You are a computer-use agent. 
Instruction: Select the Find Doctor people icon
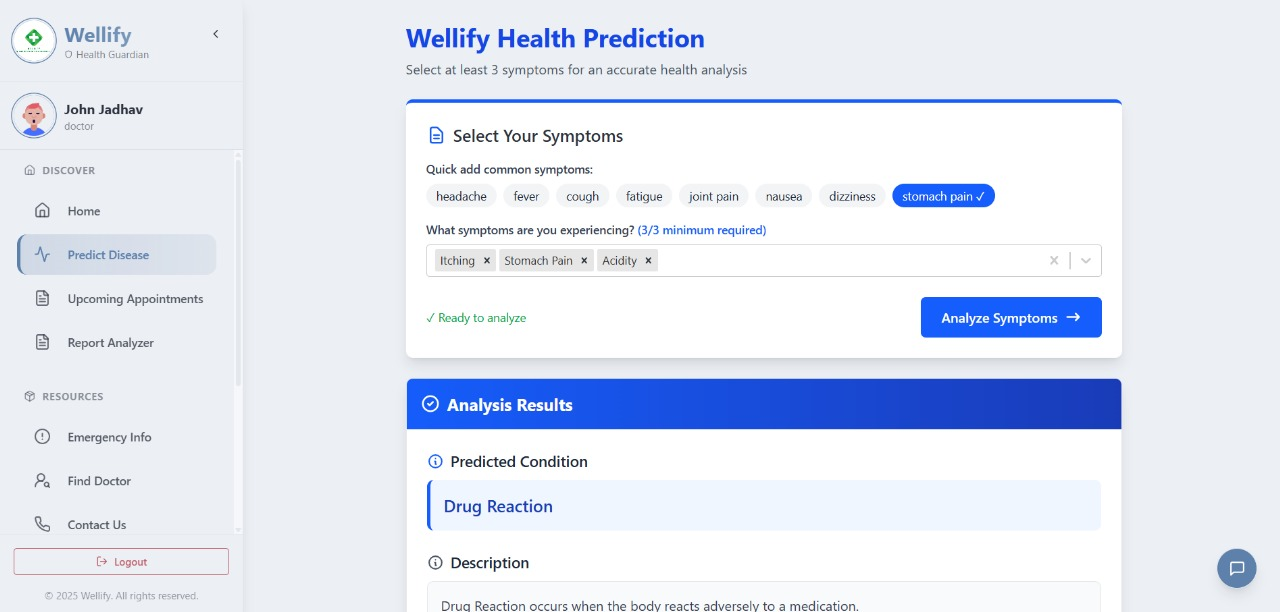pos(42,481)
